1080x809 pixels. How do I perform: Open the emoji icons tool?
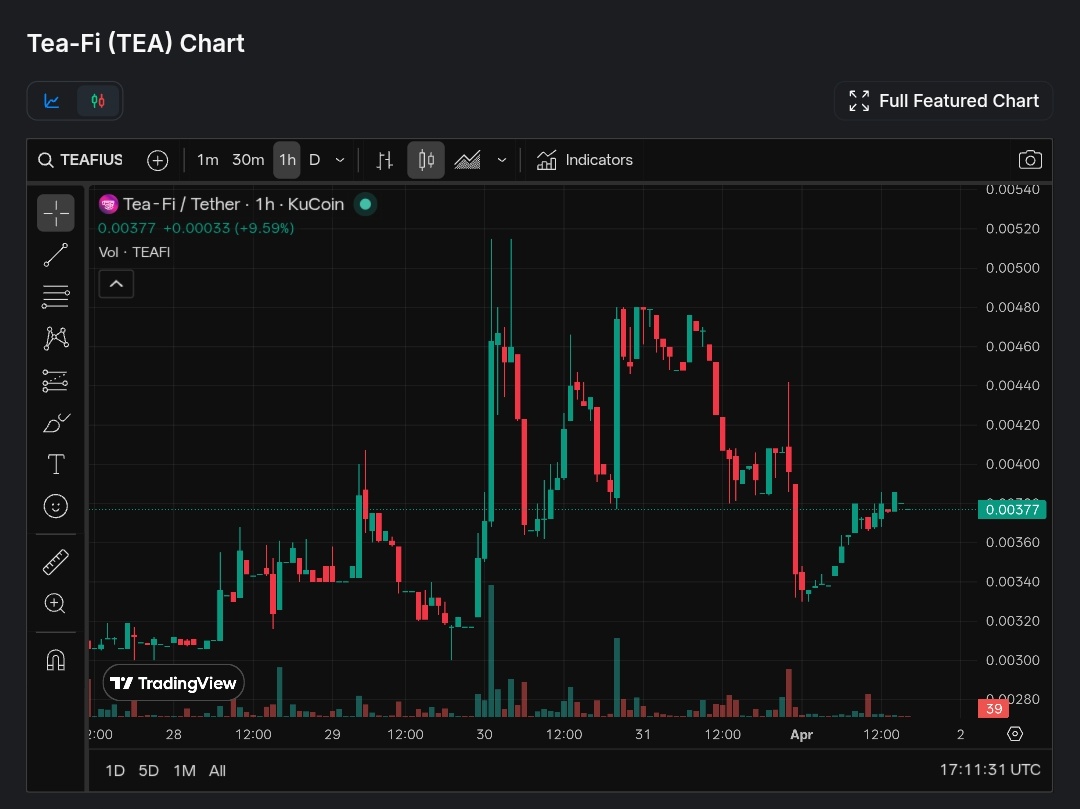coord(56,506)
